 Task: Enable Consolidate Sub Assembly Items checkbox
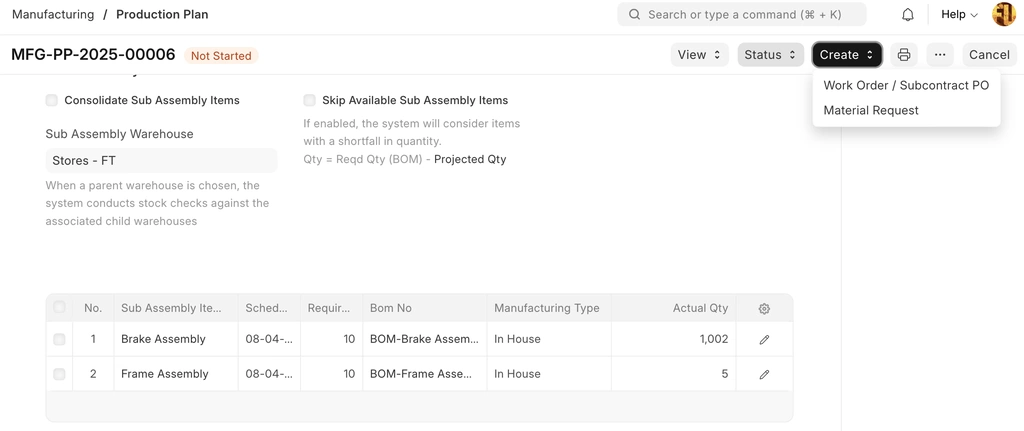tap(52, 100)
